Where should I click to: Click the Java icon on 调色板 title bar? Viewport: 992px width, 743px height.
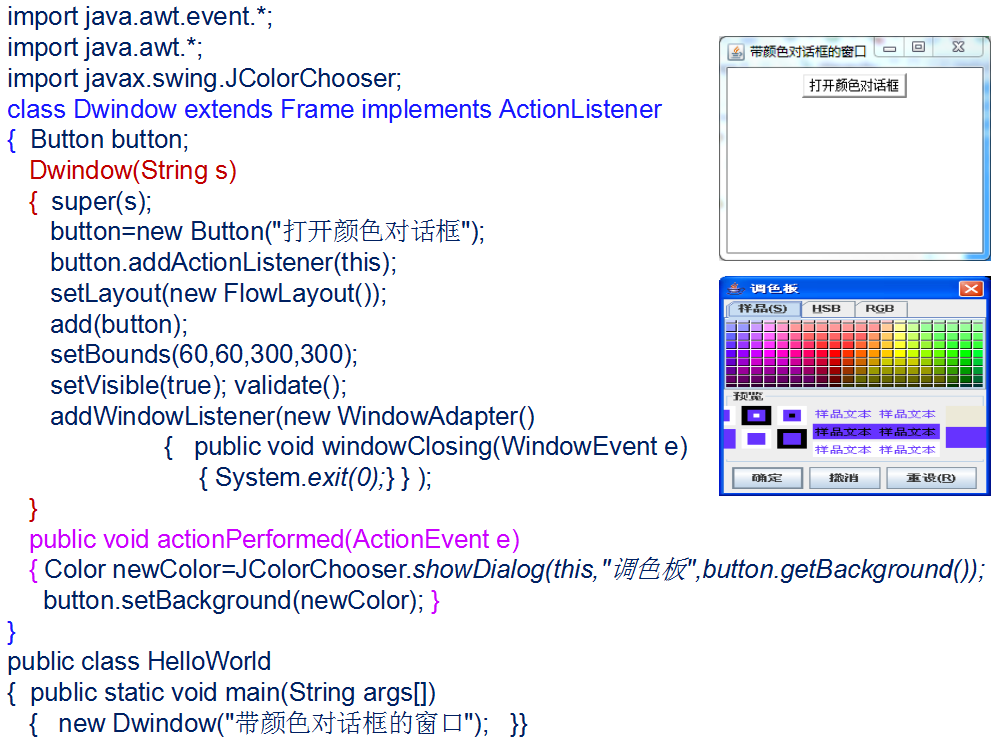point(735,289)
